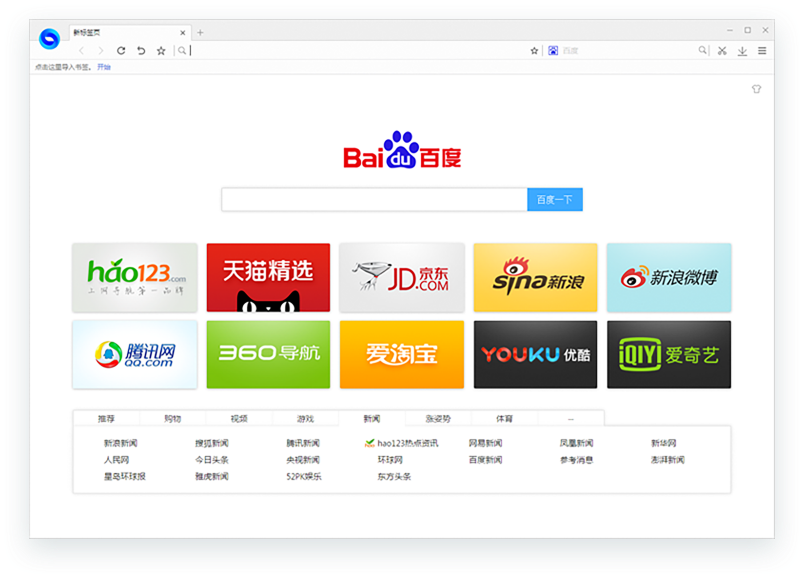Switch to the 购物 tab
805x579 pixels.
(172, 419)
